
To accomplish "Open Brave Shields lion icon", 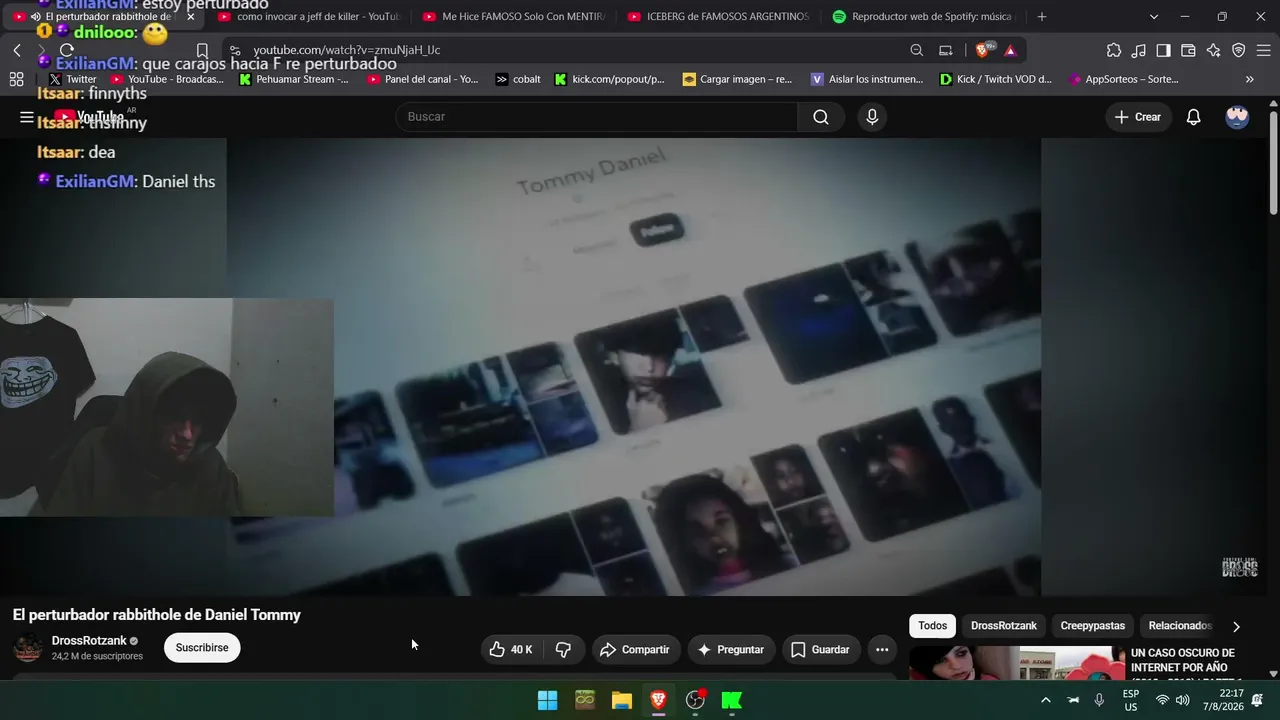I will click(983, 50).
